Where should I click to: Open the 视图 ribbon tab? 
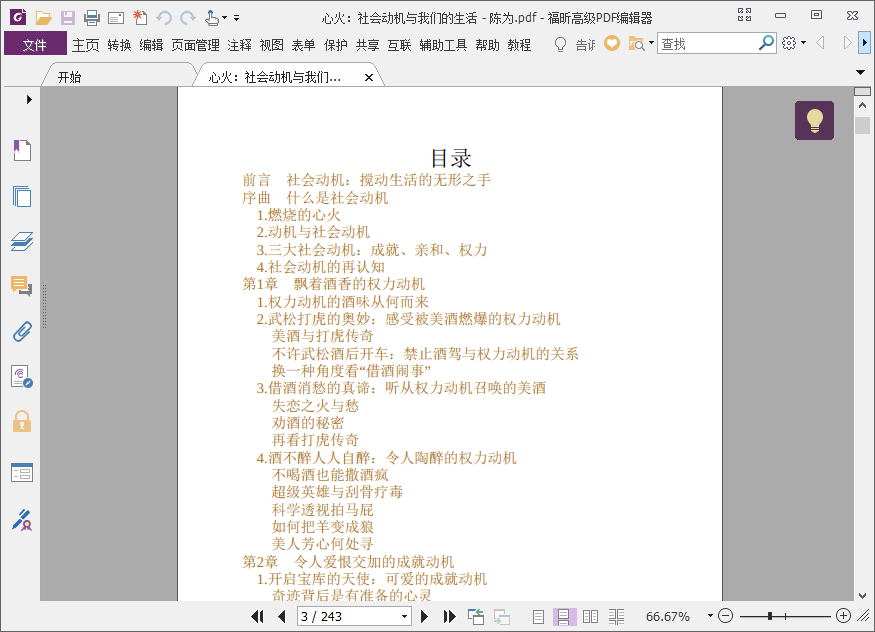[x=271, y=45]
